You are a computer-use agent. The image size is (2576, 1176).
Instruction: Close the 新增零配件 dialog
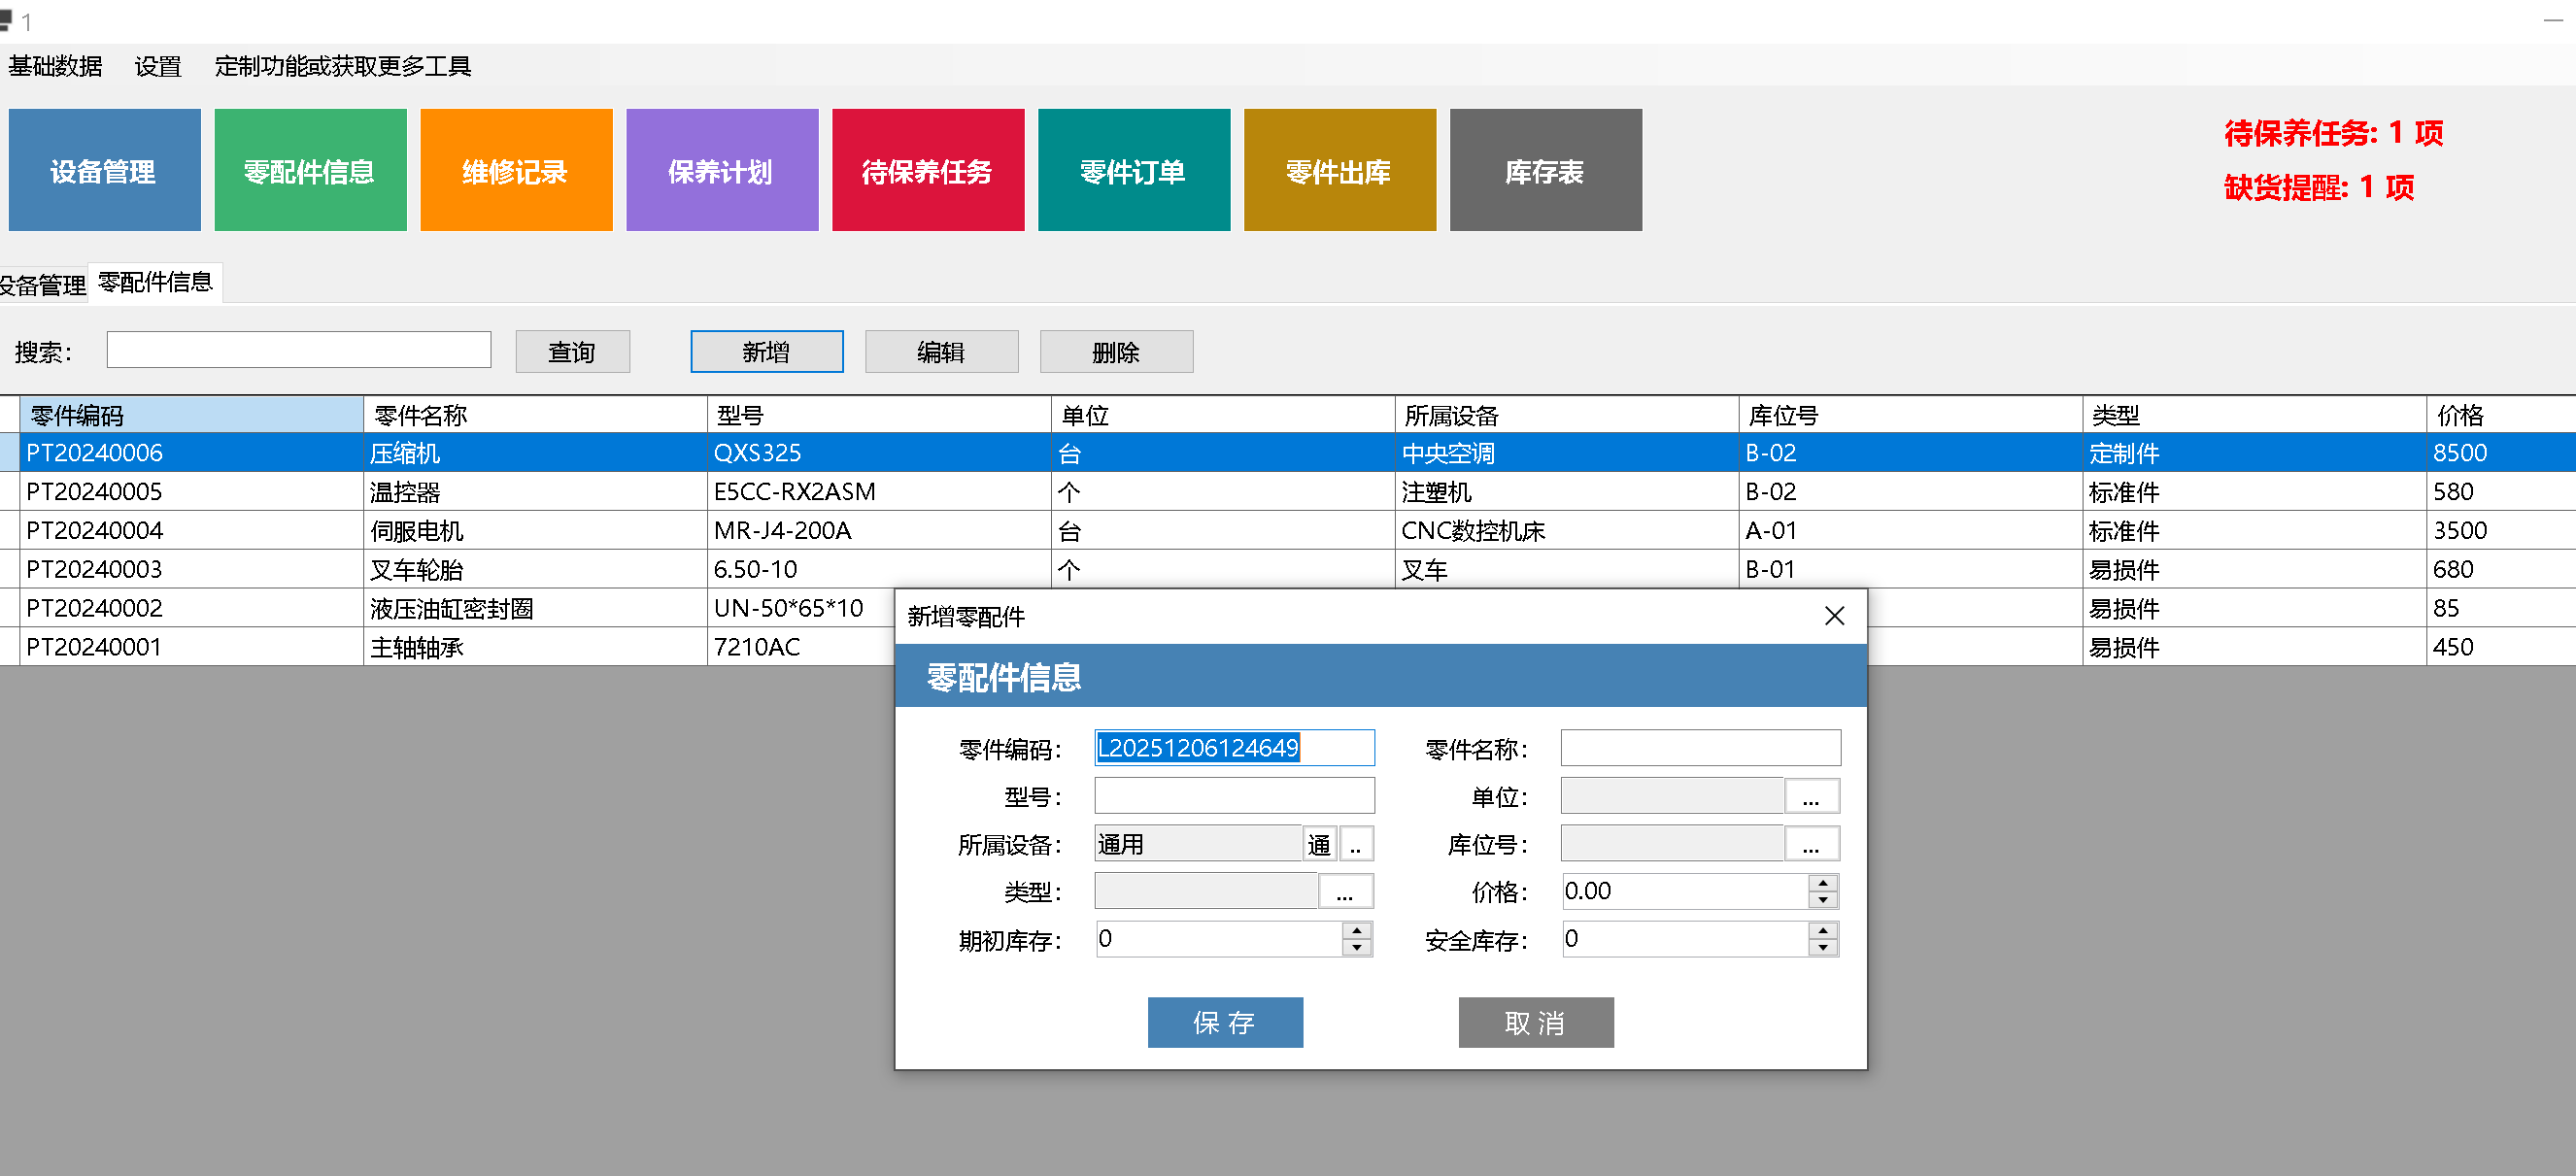(x=1834, y=616)
